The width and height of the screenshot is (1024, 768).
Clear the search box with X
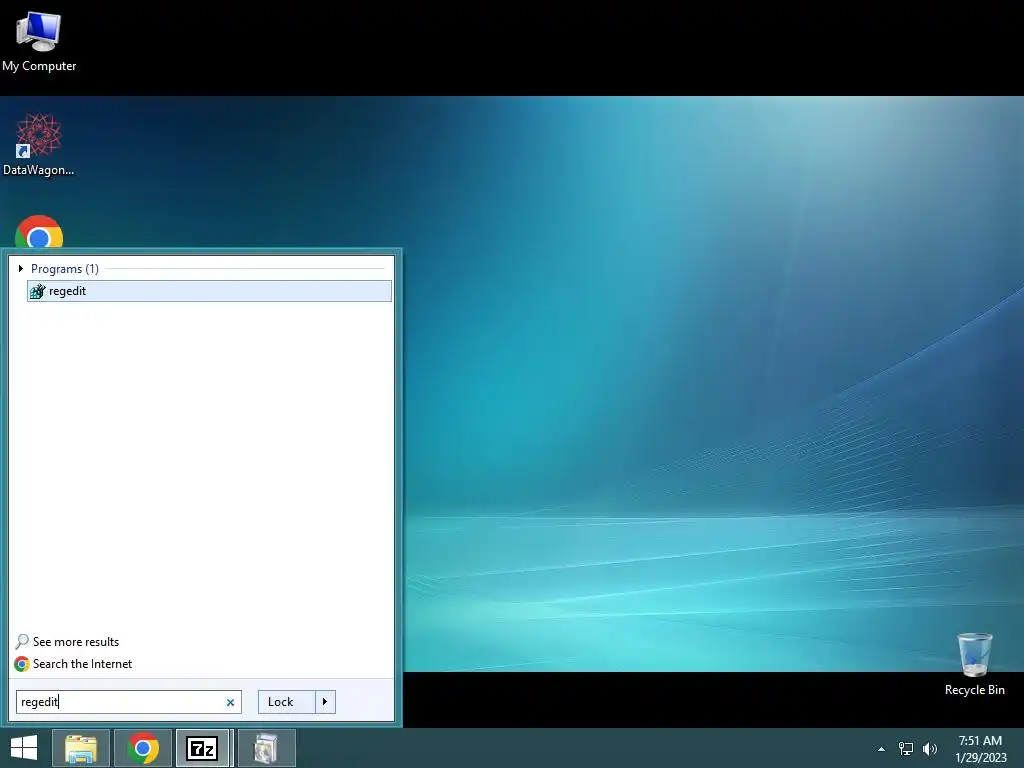230,703
